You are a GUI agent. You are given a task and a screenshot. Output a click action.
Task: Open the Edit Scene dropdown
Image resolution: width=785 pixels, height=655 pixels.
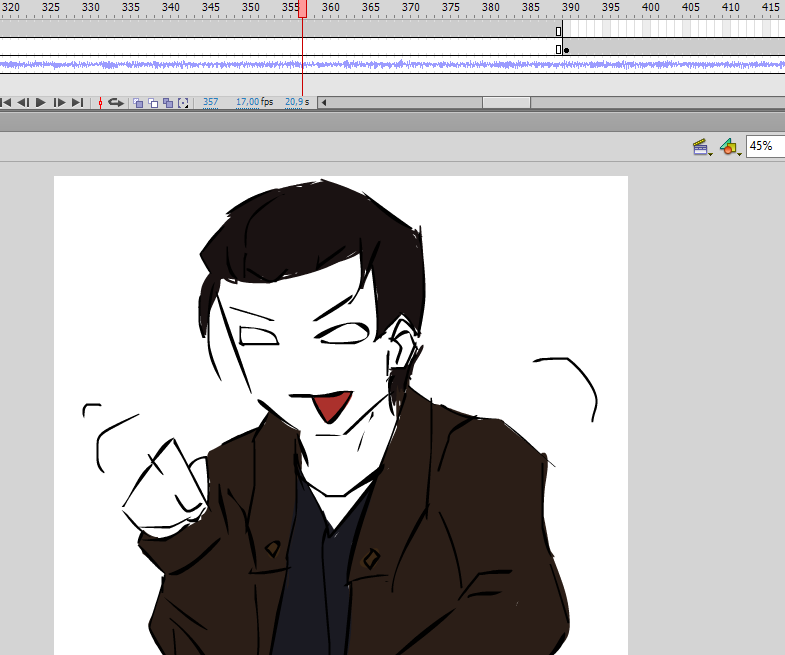(x=702, y=147)
